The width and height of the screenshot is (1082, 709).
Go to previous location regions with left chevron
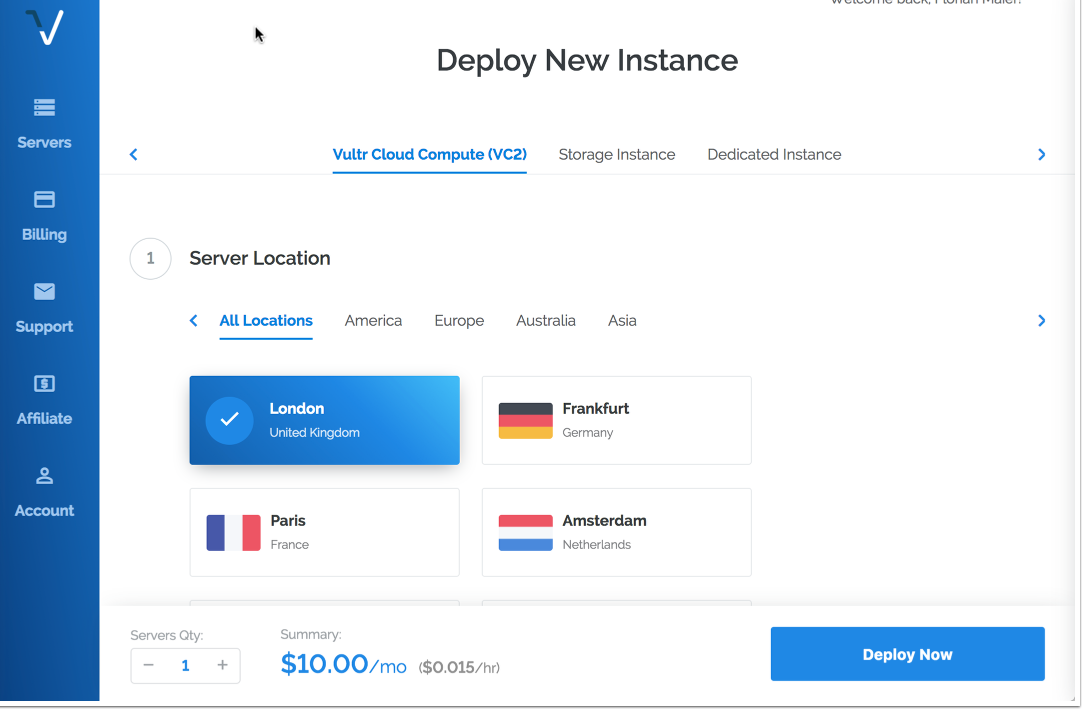tap(194, 320)
